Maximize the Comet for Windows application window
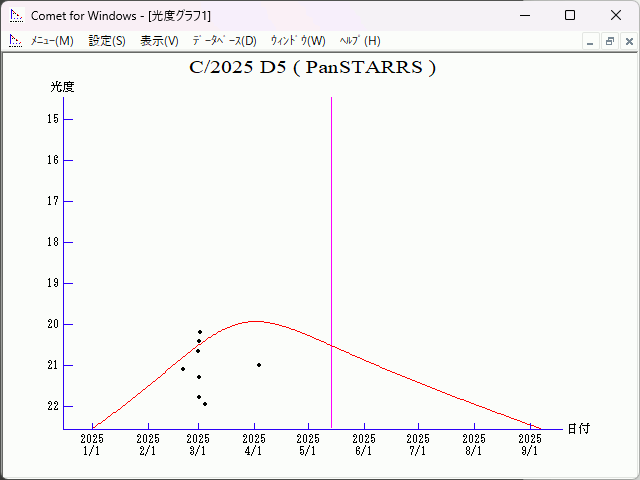Image resolution: width=640 pixels, height=480 pixels. [570, 15]
